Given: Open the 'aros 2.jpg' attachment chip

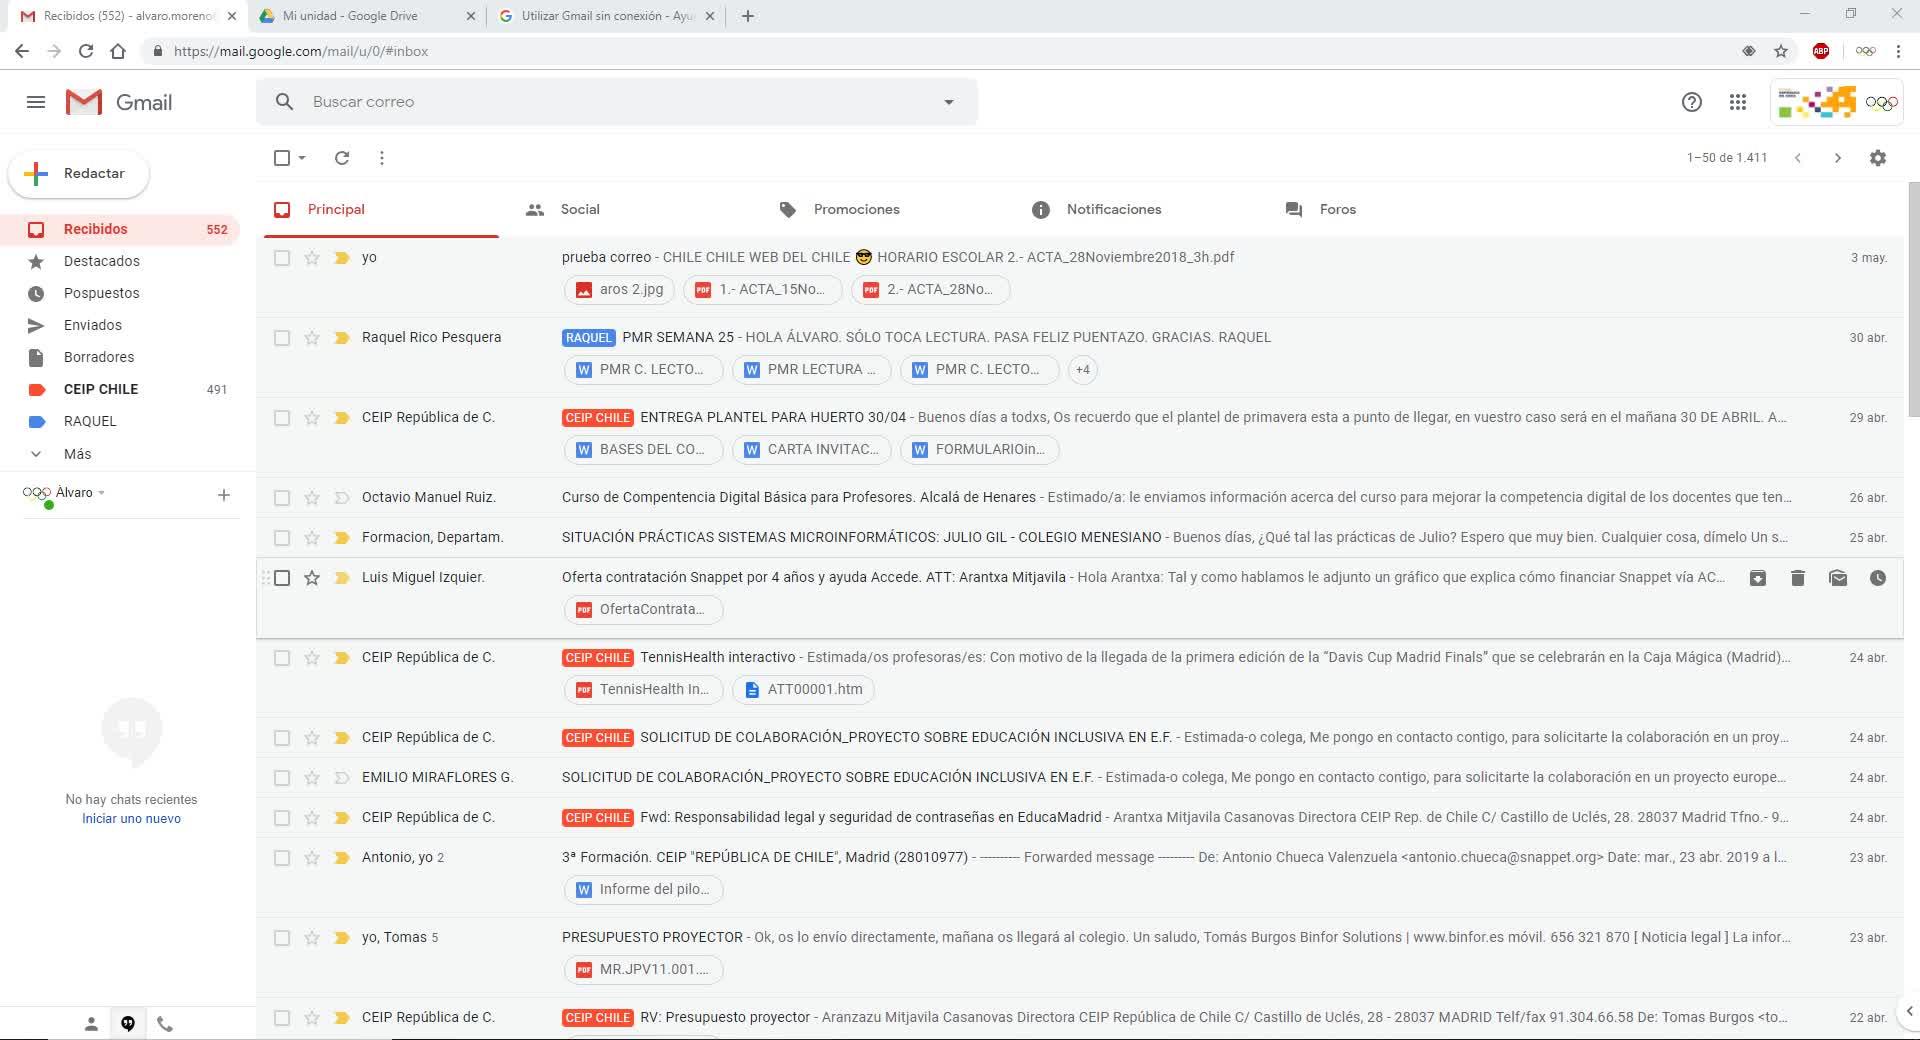Looking at the screenshot, I should (x=620, y=290).
